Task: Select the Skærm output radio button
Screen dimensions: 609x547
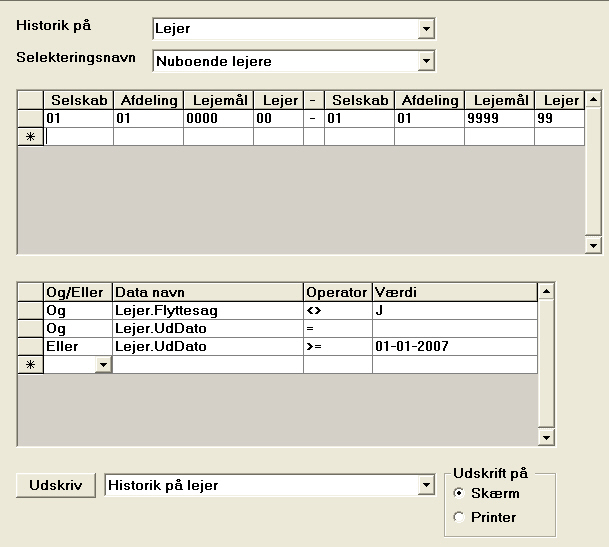Action: tap(460, 494)
